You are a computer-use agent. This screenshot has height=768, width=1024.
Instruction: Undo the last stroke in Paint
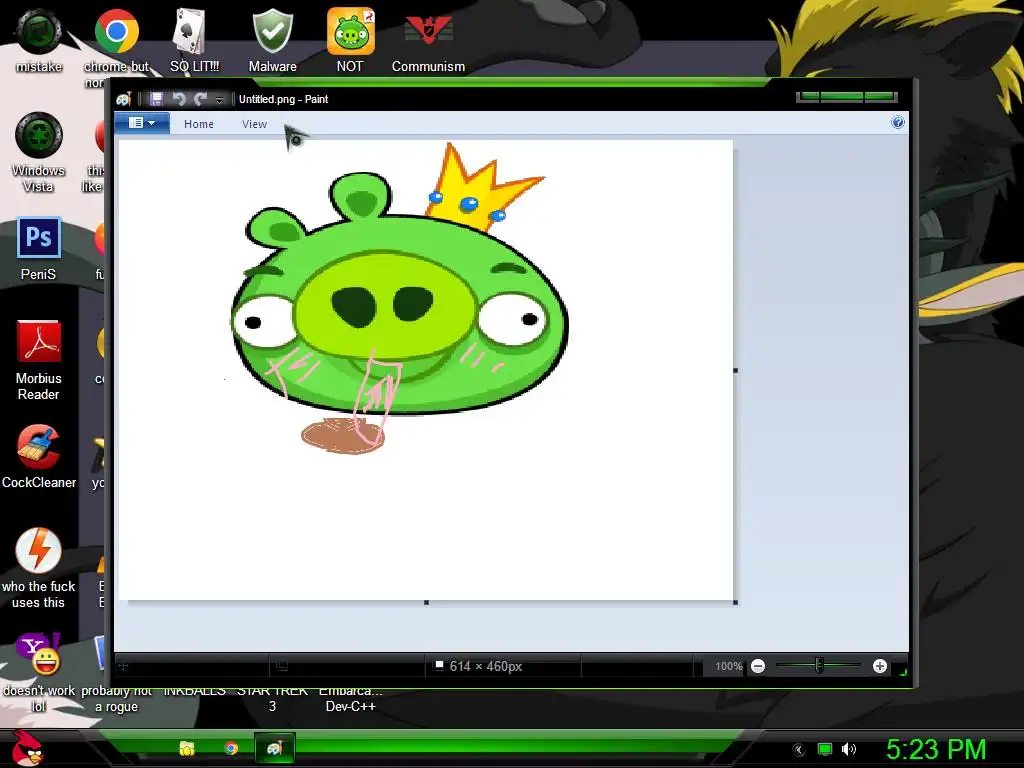pyautogui.click(x=178, y=99)
